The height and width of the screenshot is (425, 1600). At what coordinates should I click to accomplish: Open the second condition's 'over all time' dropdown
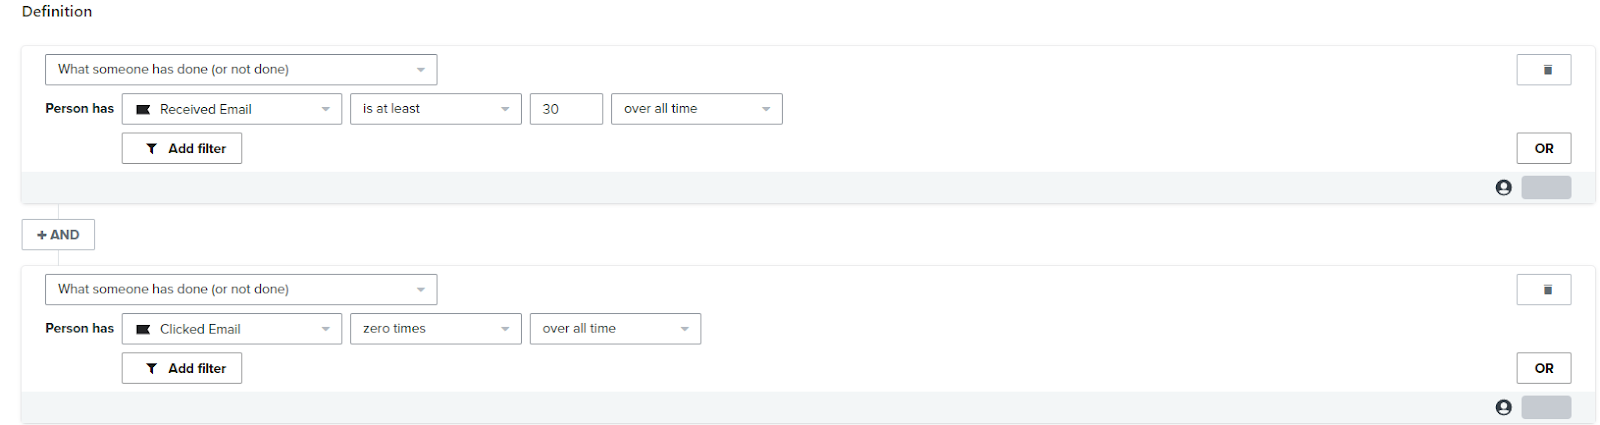coord(615,329)
